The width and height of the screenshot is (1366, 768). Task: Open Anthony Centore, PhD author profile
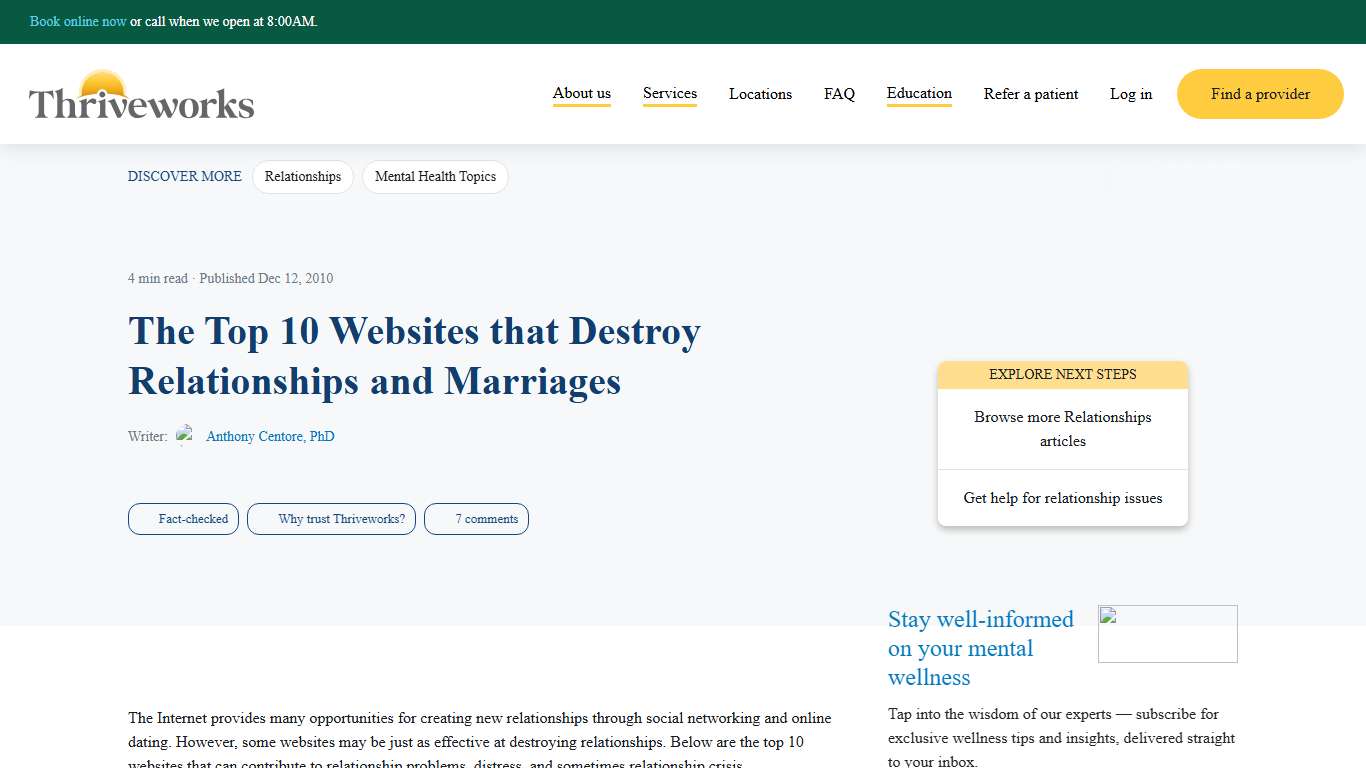coord(270,435)
